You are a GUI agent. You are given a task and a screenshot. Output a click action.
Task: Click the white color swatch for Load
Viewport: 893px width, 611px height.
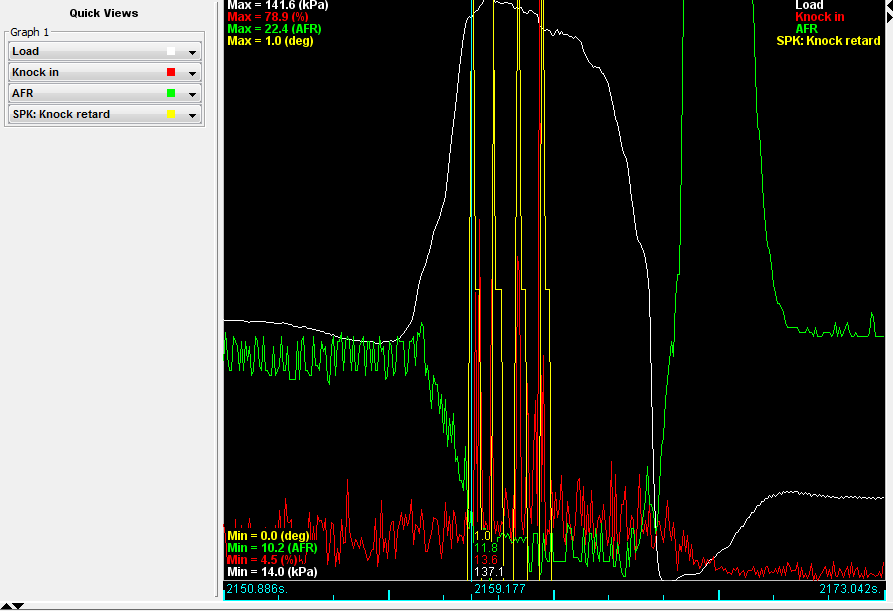coord(171,51)
